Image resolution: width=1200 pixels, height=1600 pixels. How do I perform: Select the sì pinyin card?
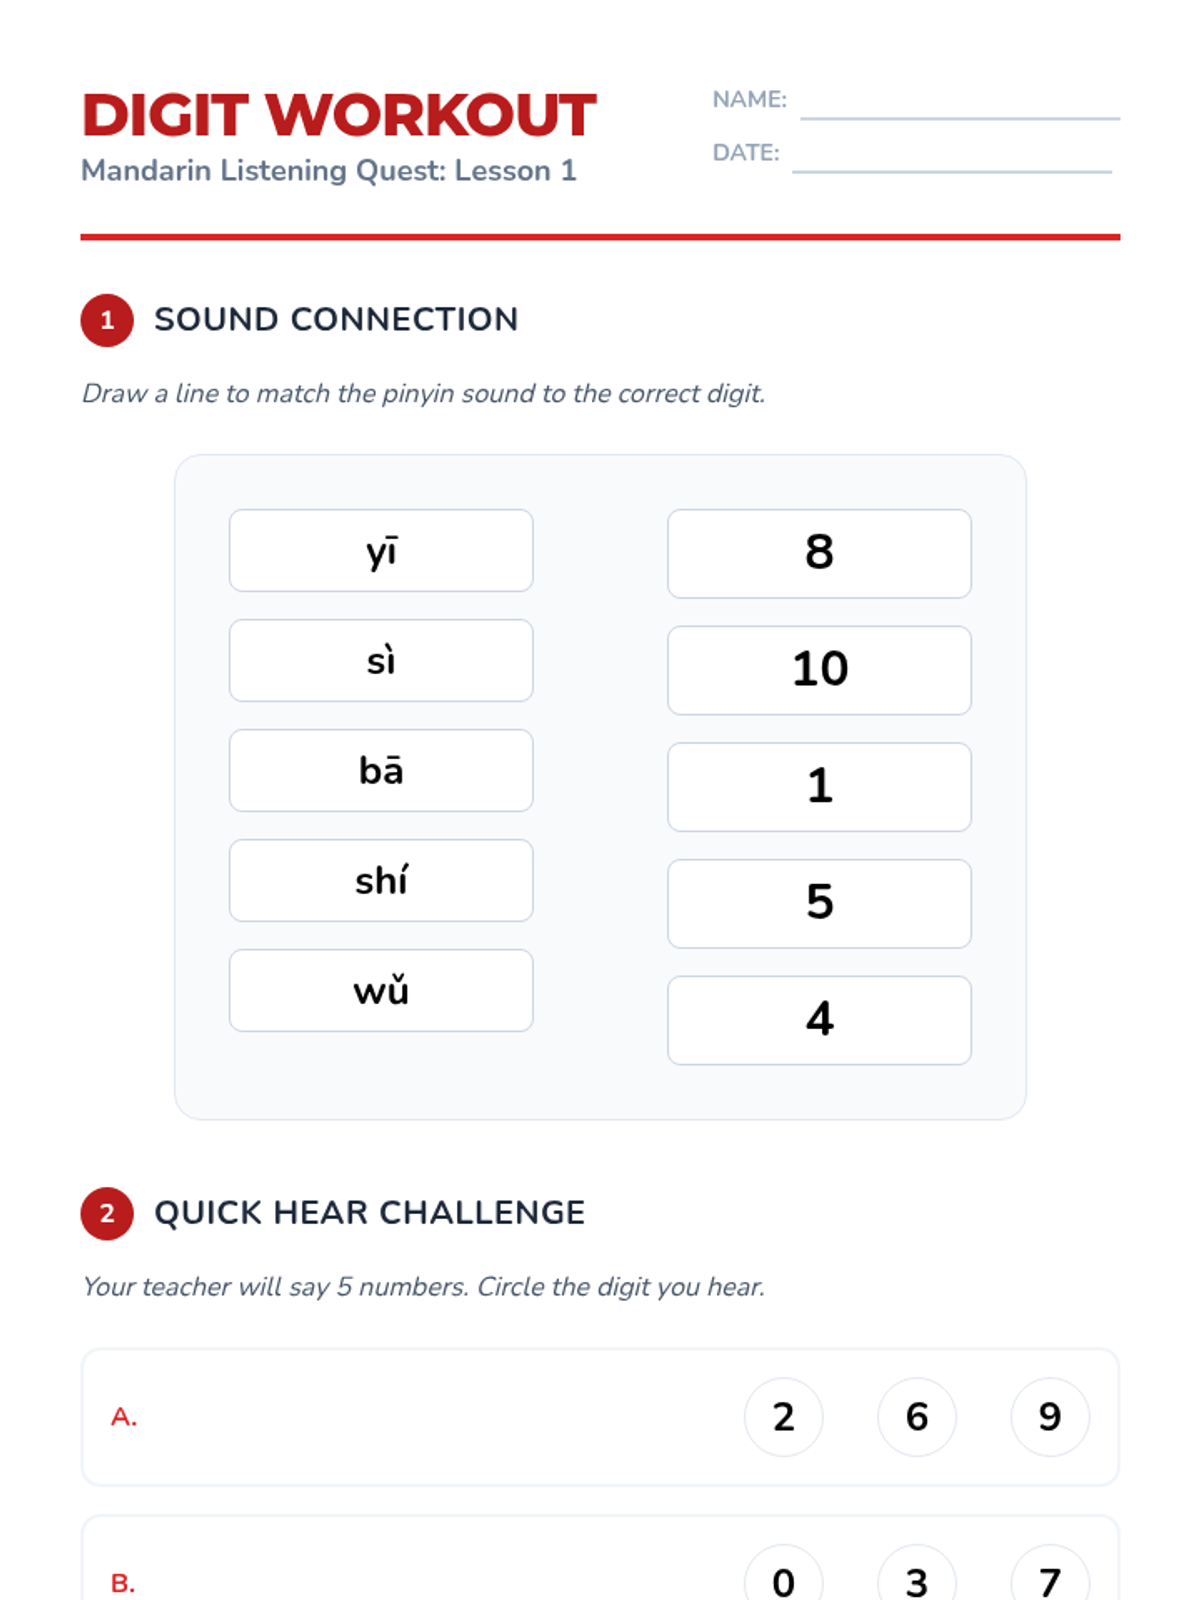tap(381, 661)
